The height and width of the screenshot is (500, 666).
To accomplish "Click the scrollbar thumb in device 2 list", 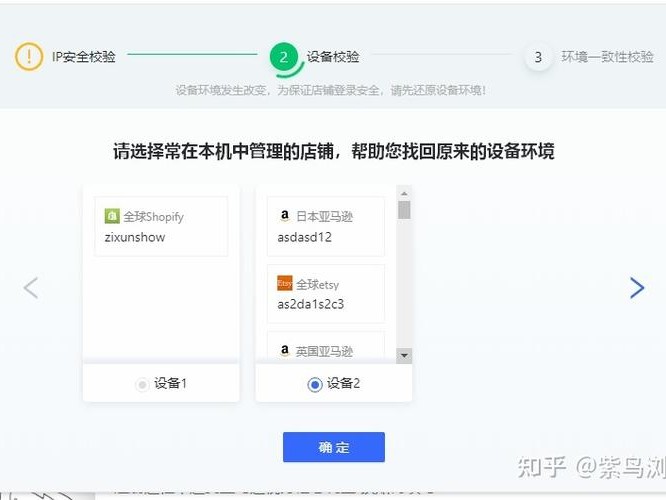I will pyautogui.click(x=404, y=210).
